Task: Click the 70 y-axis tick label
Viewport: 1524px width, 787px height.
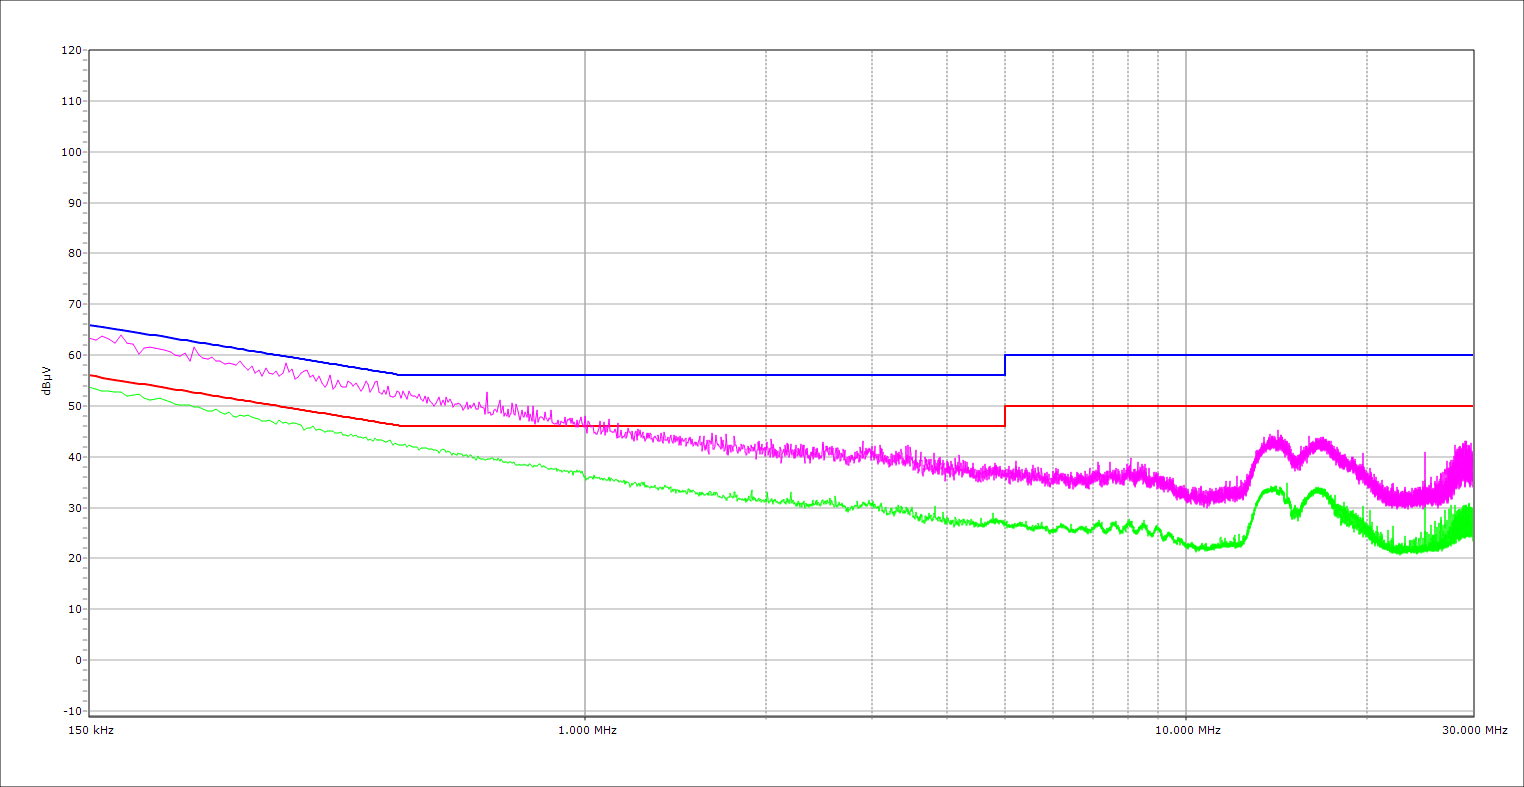Action: point(74,304)
